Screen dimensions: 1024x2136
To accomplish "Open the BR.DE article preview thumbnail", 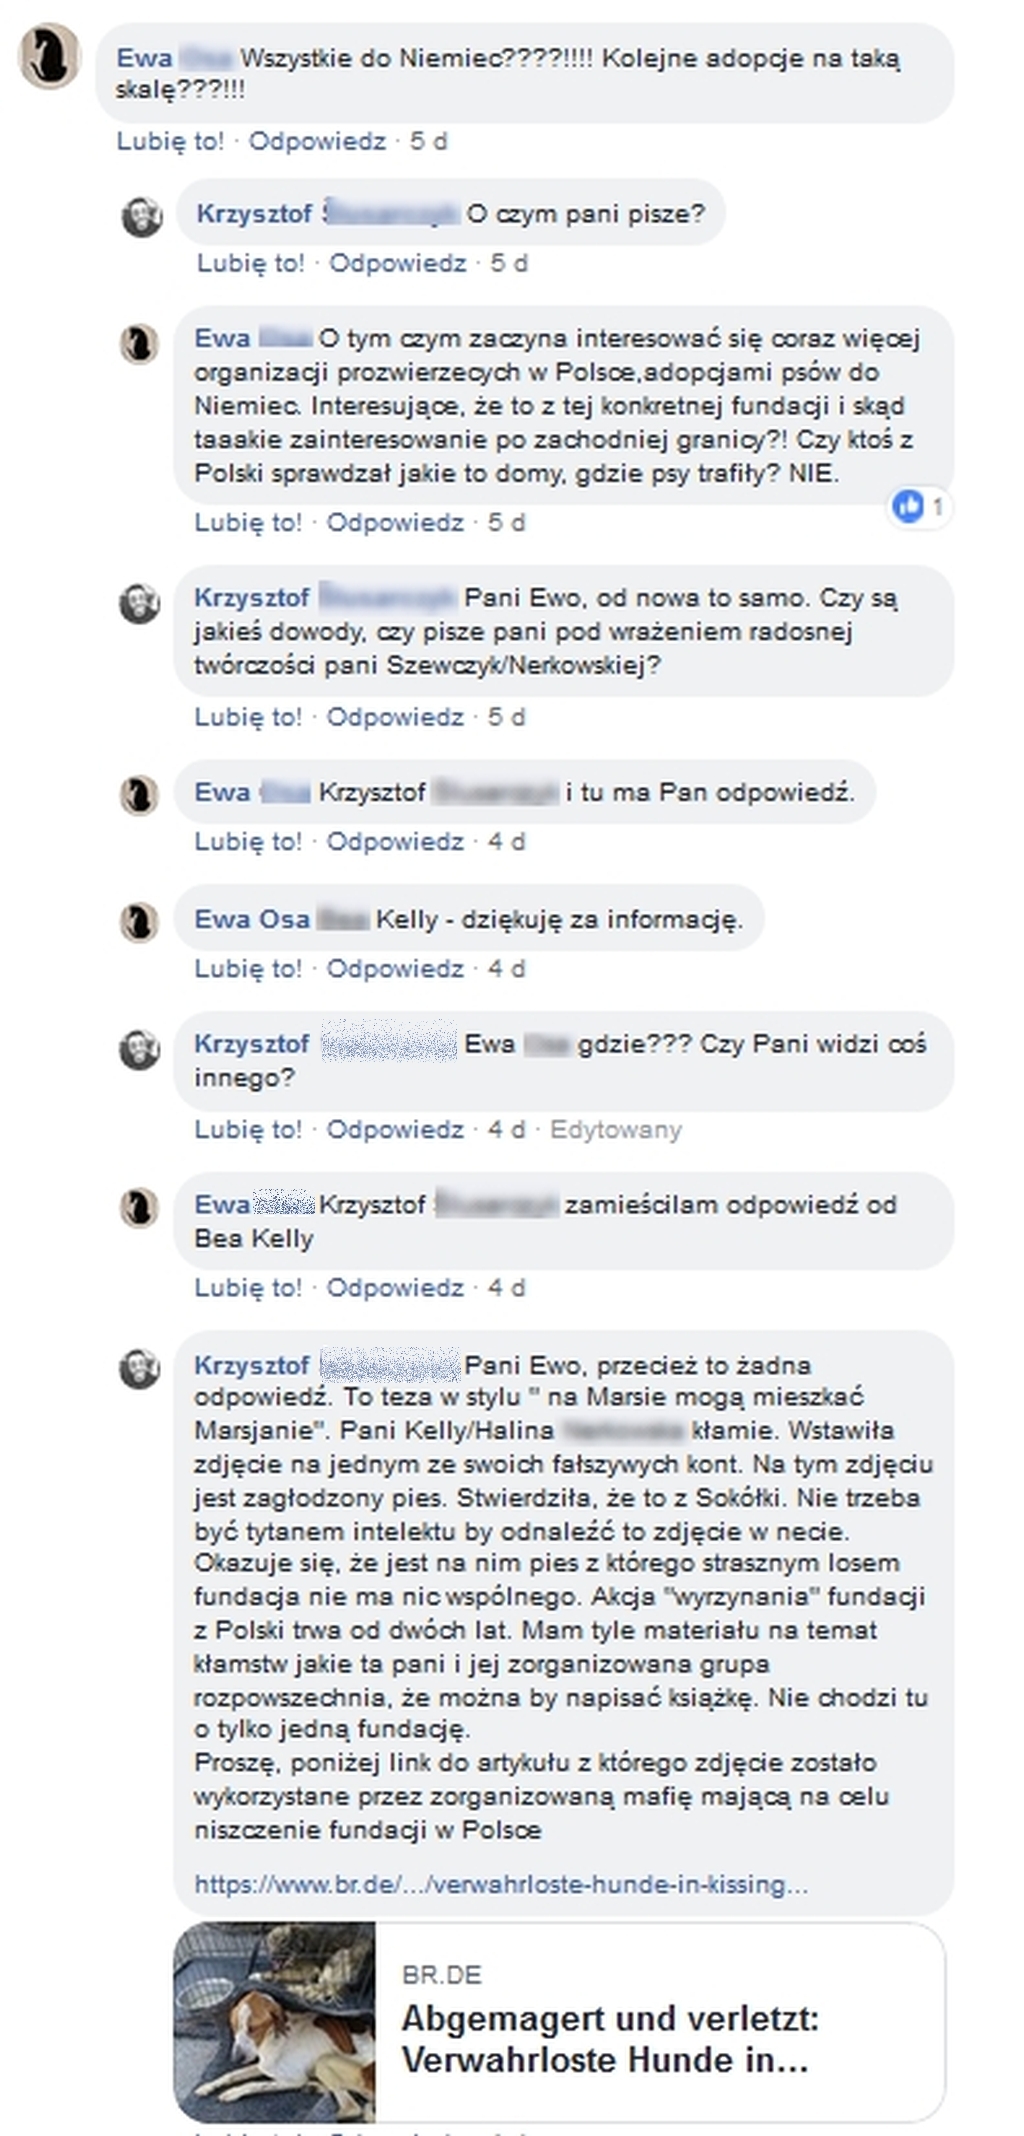I will click(275, 2021).
